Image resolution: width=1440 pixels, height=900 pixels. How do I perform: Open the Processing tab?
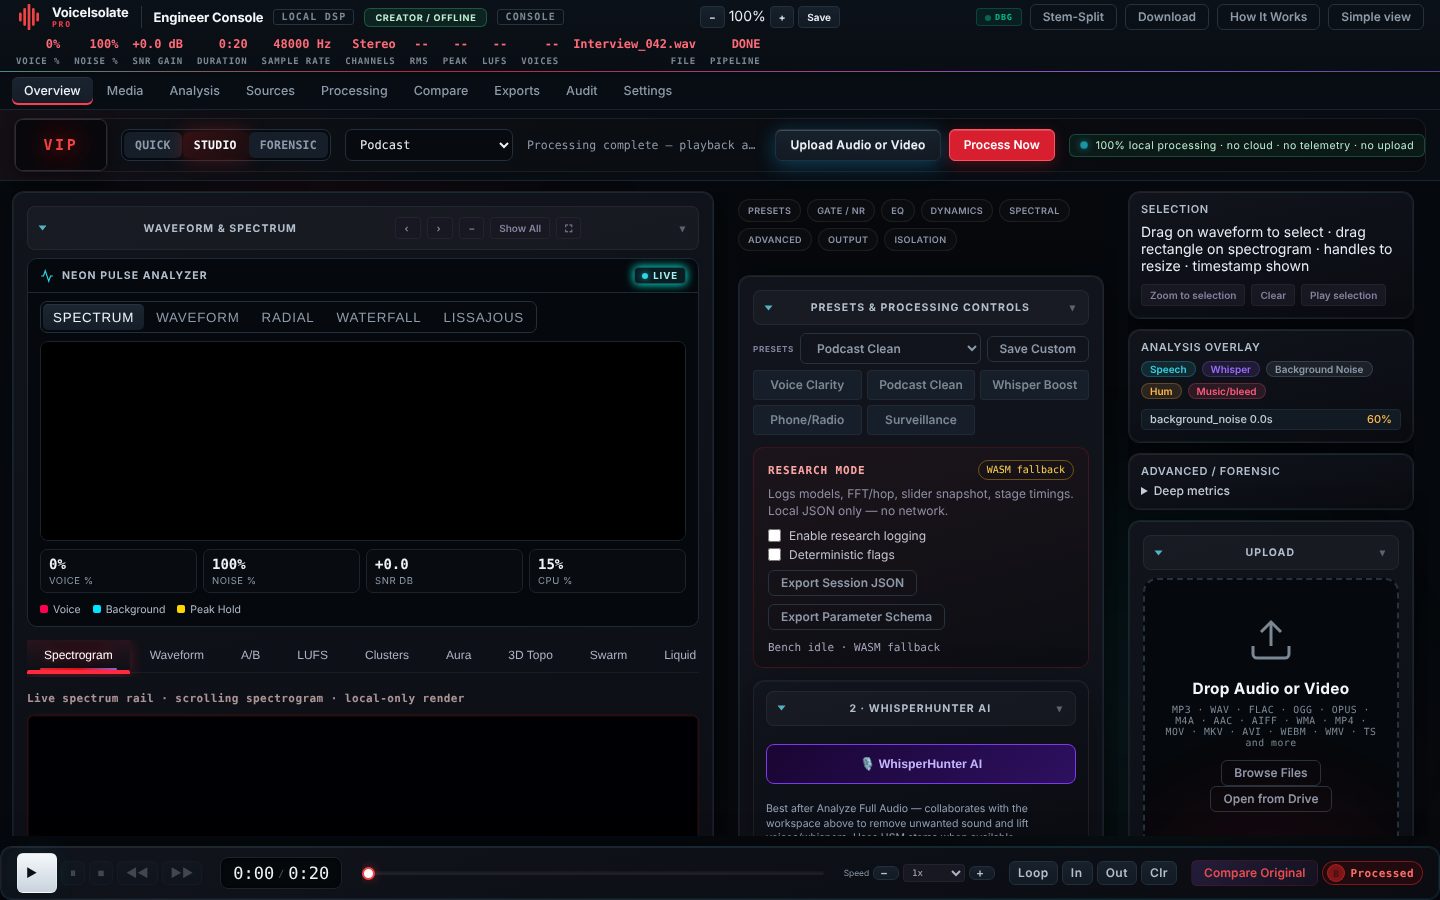354,90
